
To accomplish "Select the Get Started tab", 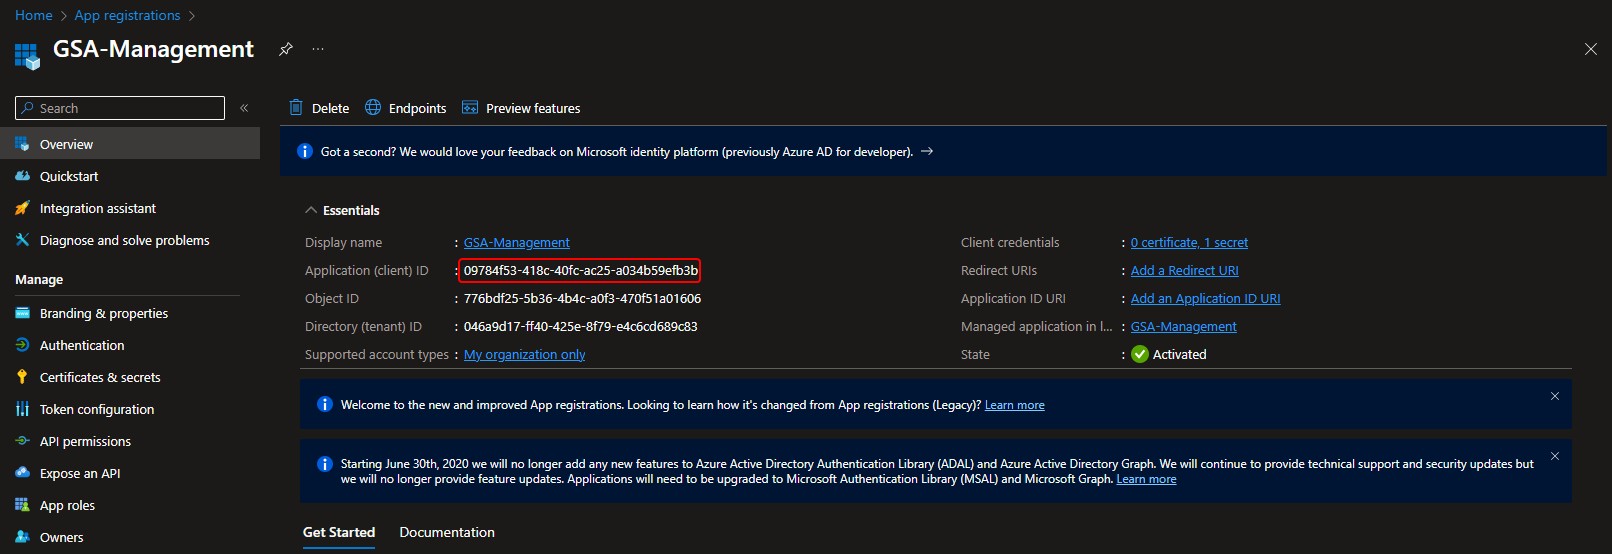I will (x=339, y=532).
